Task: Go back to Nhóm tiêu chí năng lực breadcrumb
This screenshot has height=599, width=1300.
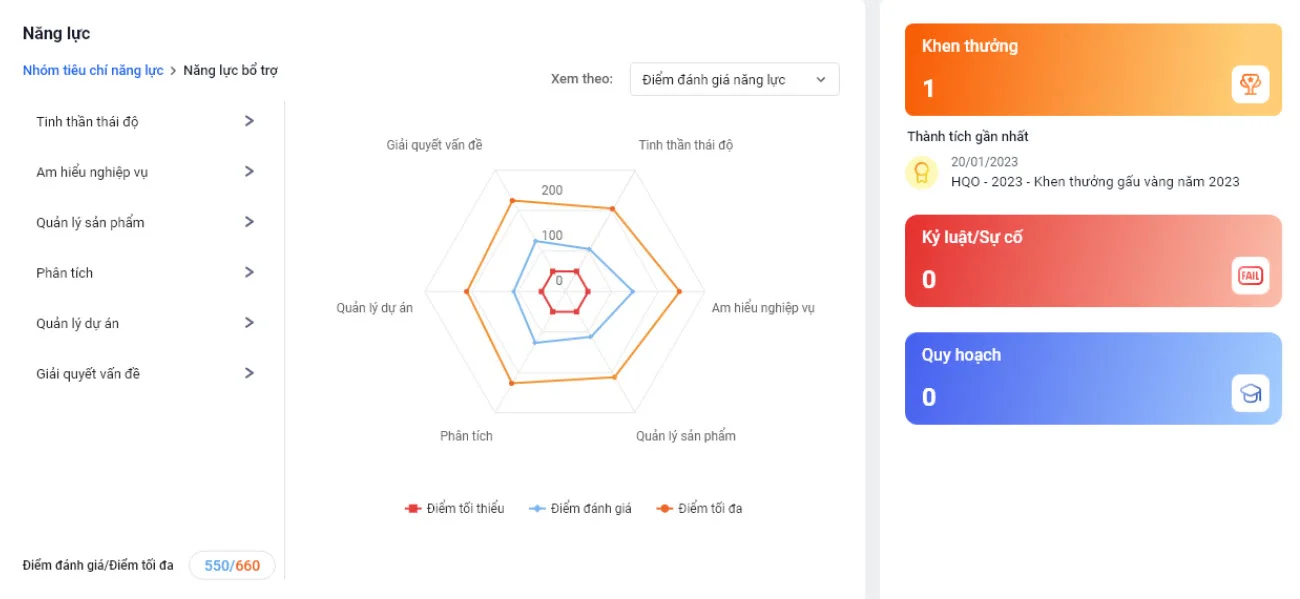Action: tap(93, 71)
